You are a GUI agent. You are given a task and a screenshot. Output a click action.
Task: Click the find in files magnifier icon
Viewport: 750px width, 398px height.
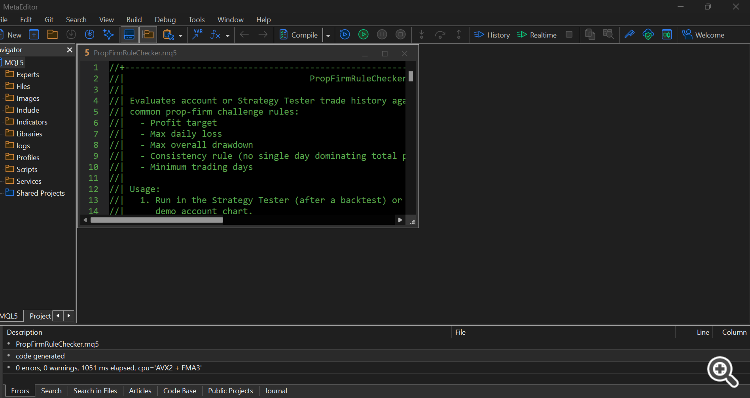click(x=608, y=34)
